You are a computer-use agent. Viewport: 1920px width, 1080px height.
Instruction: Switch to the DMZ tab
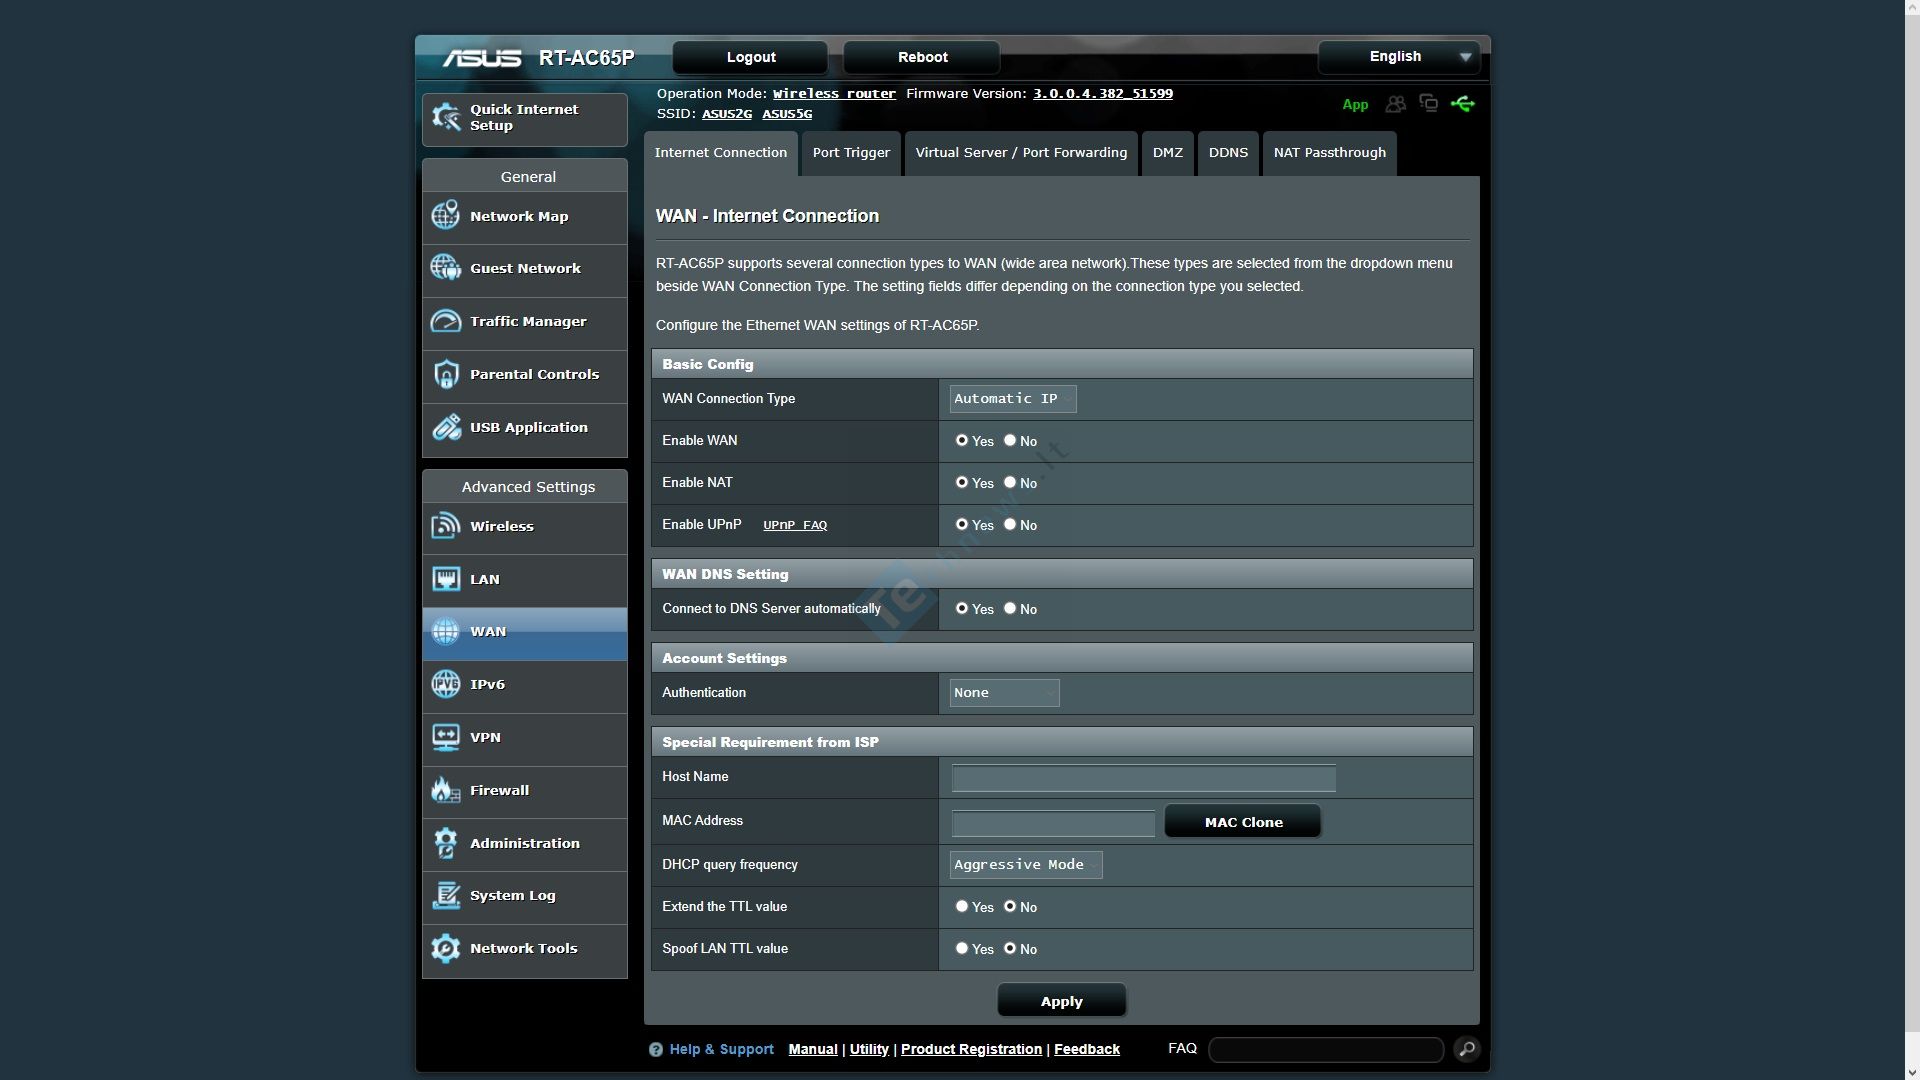[x=1167, y=153]
